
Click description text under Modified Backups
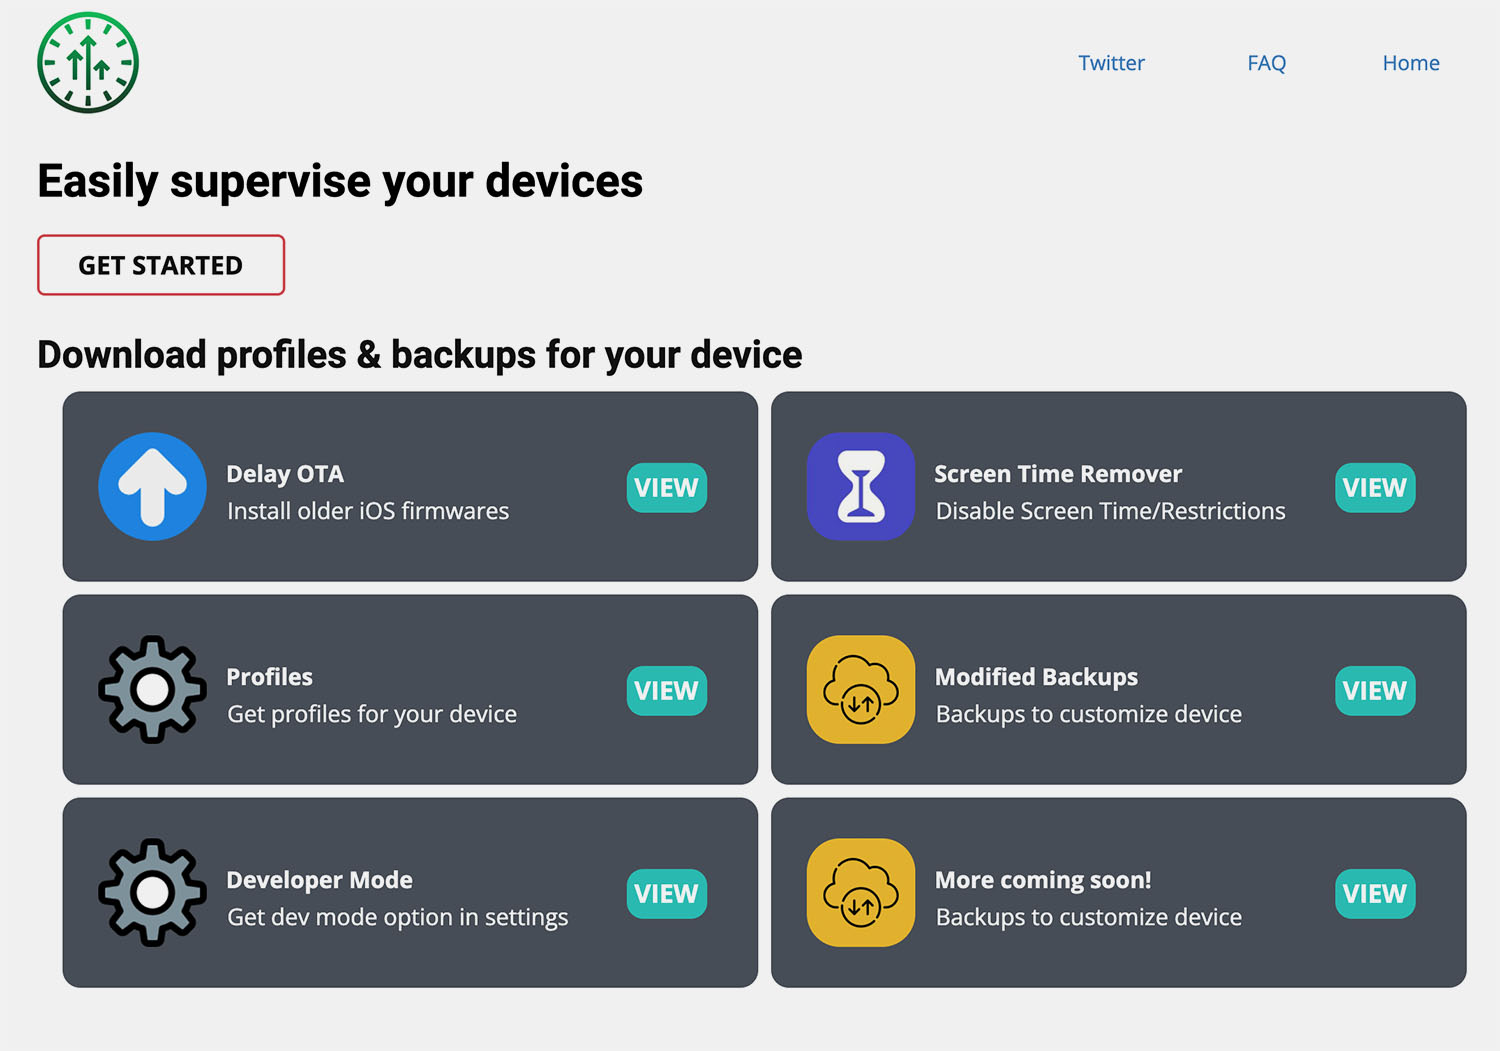(x=1088, y=714)
